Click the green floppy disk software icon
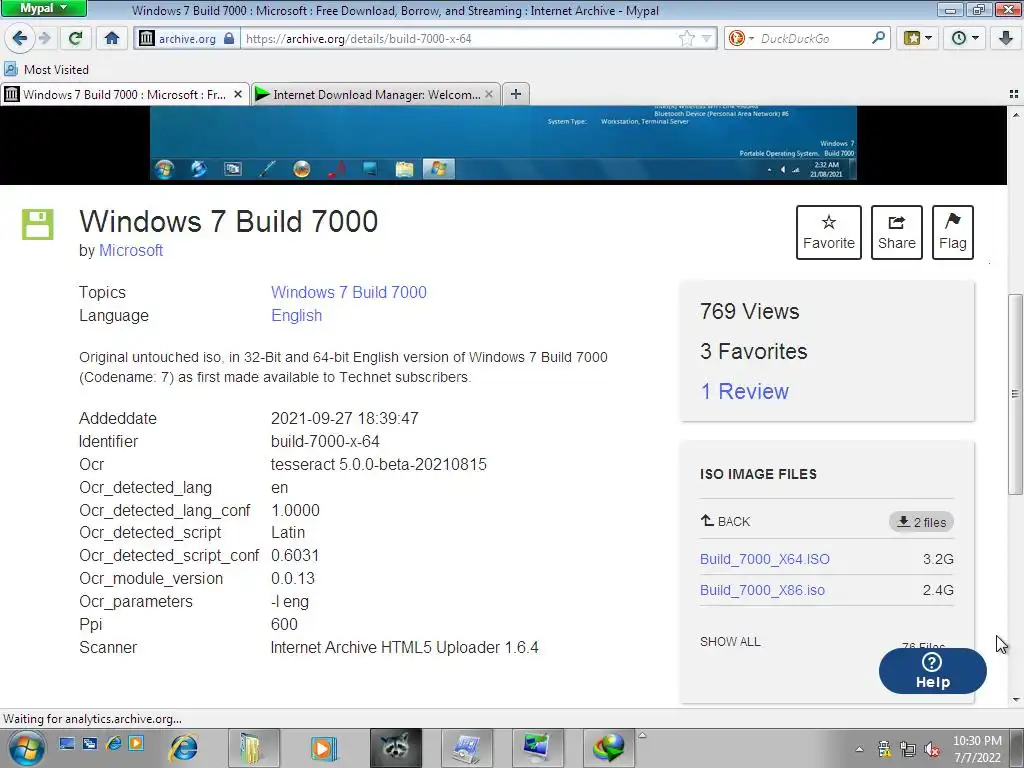The image size is (1024, 768). point(38,224)
